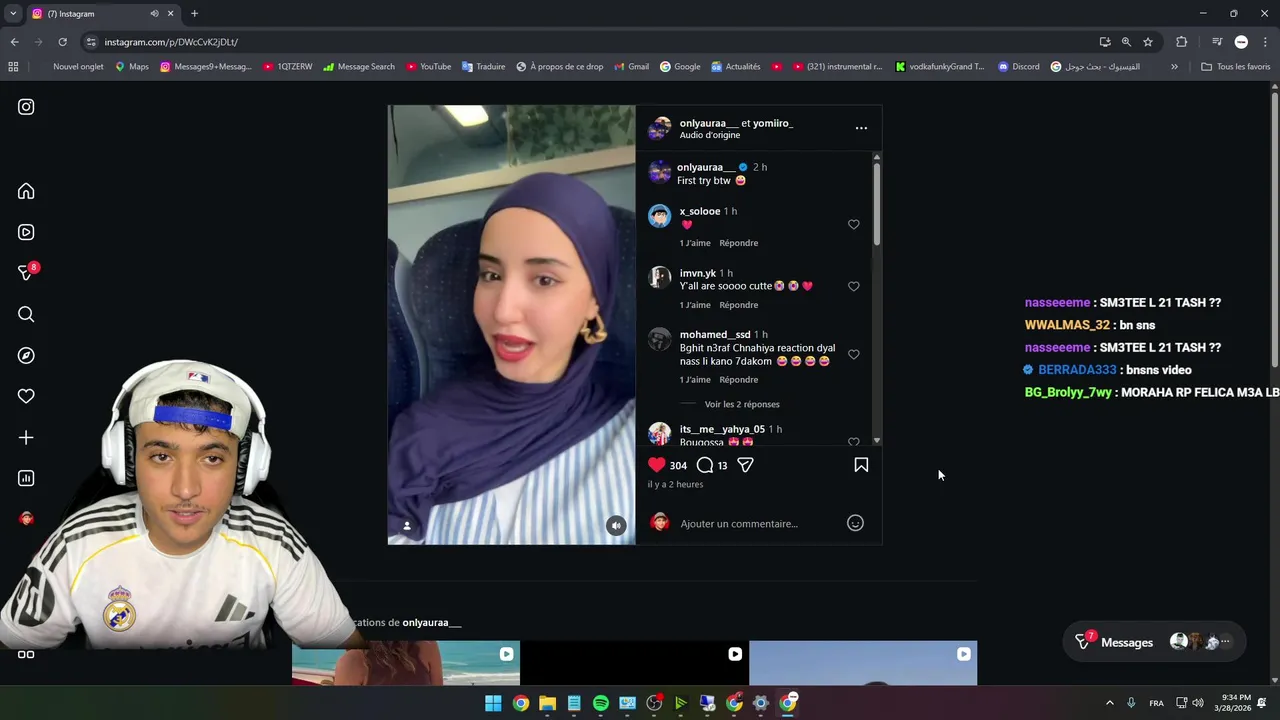Like x_solooe's comment
1280x720 pixels.
tap(853, 225)
